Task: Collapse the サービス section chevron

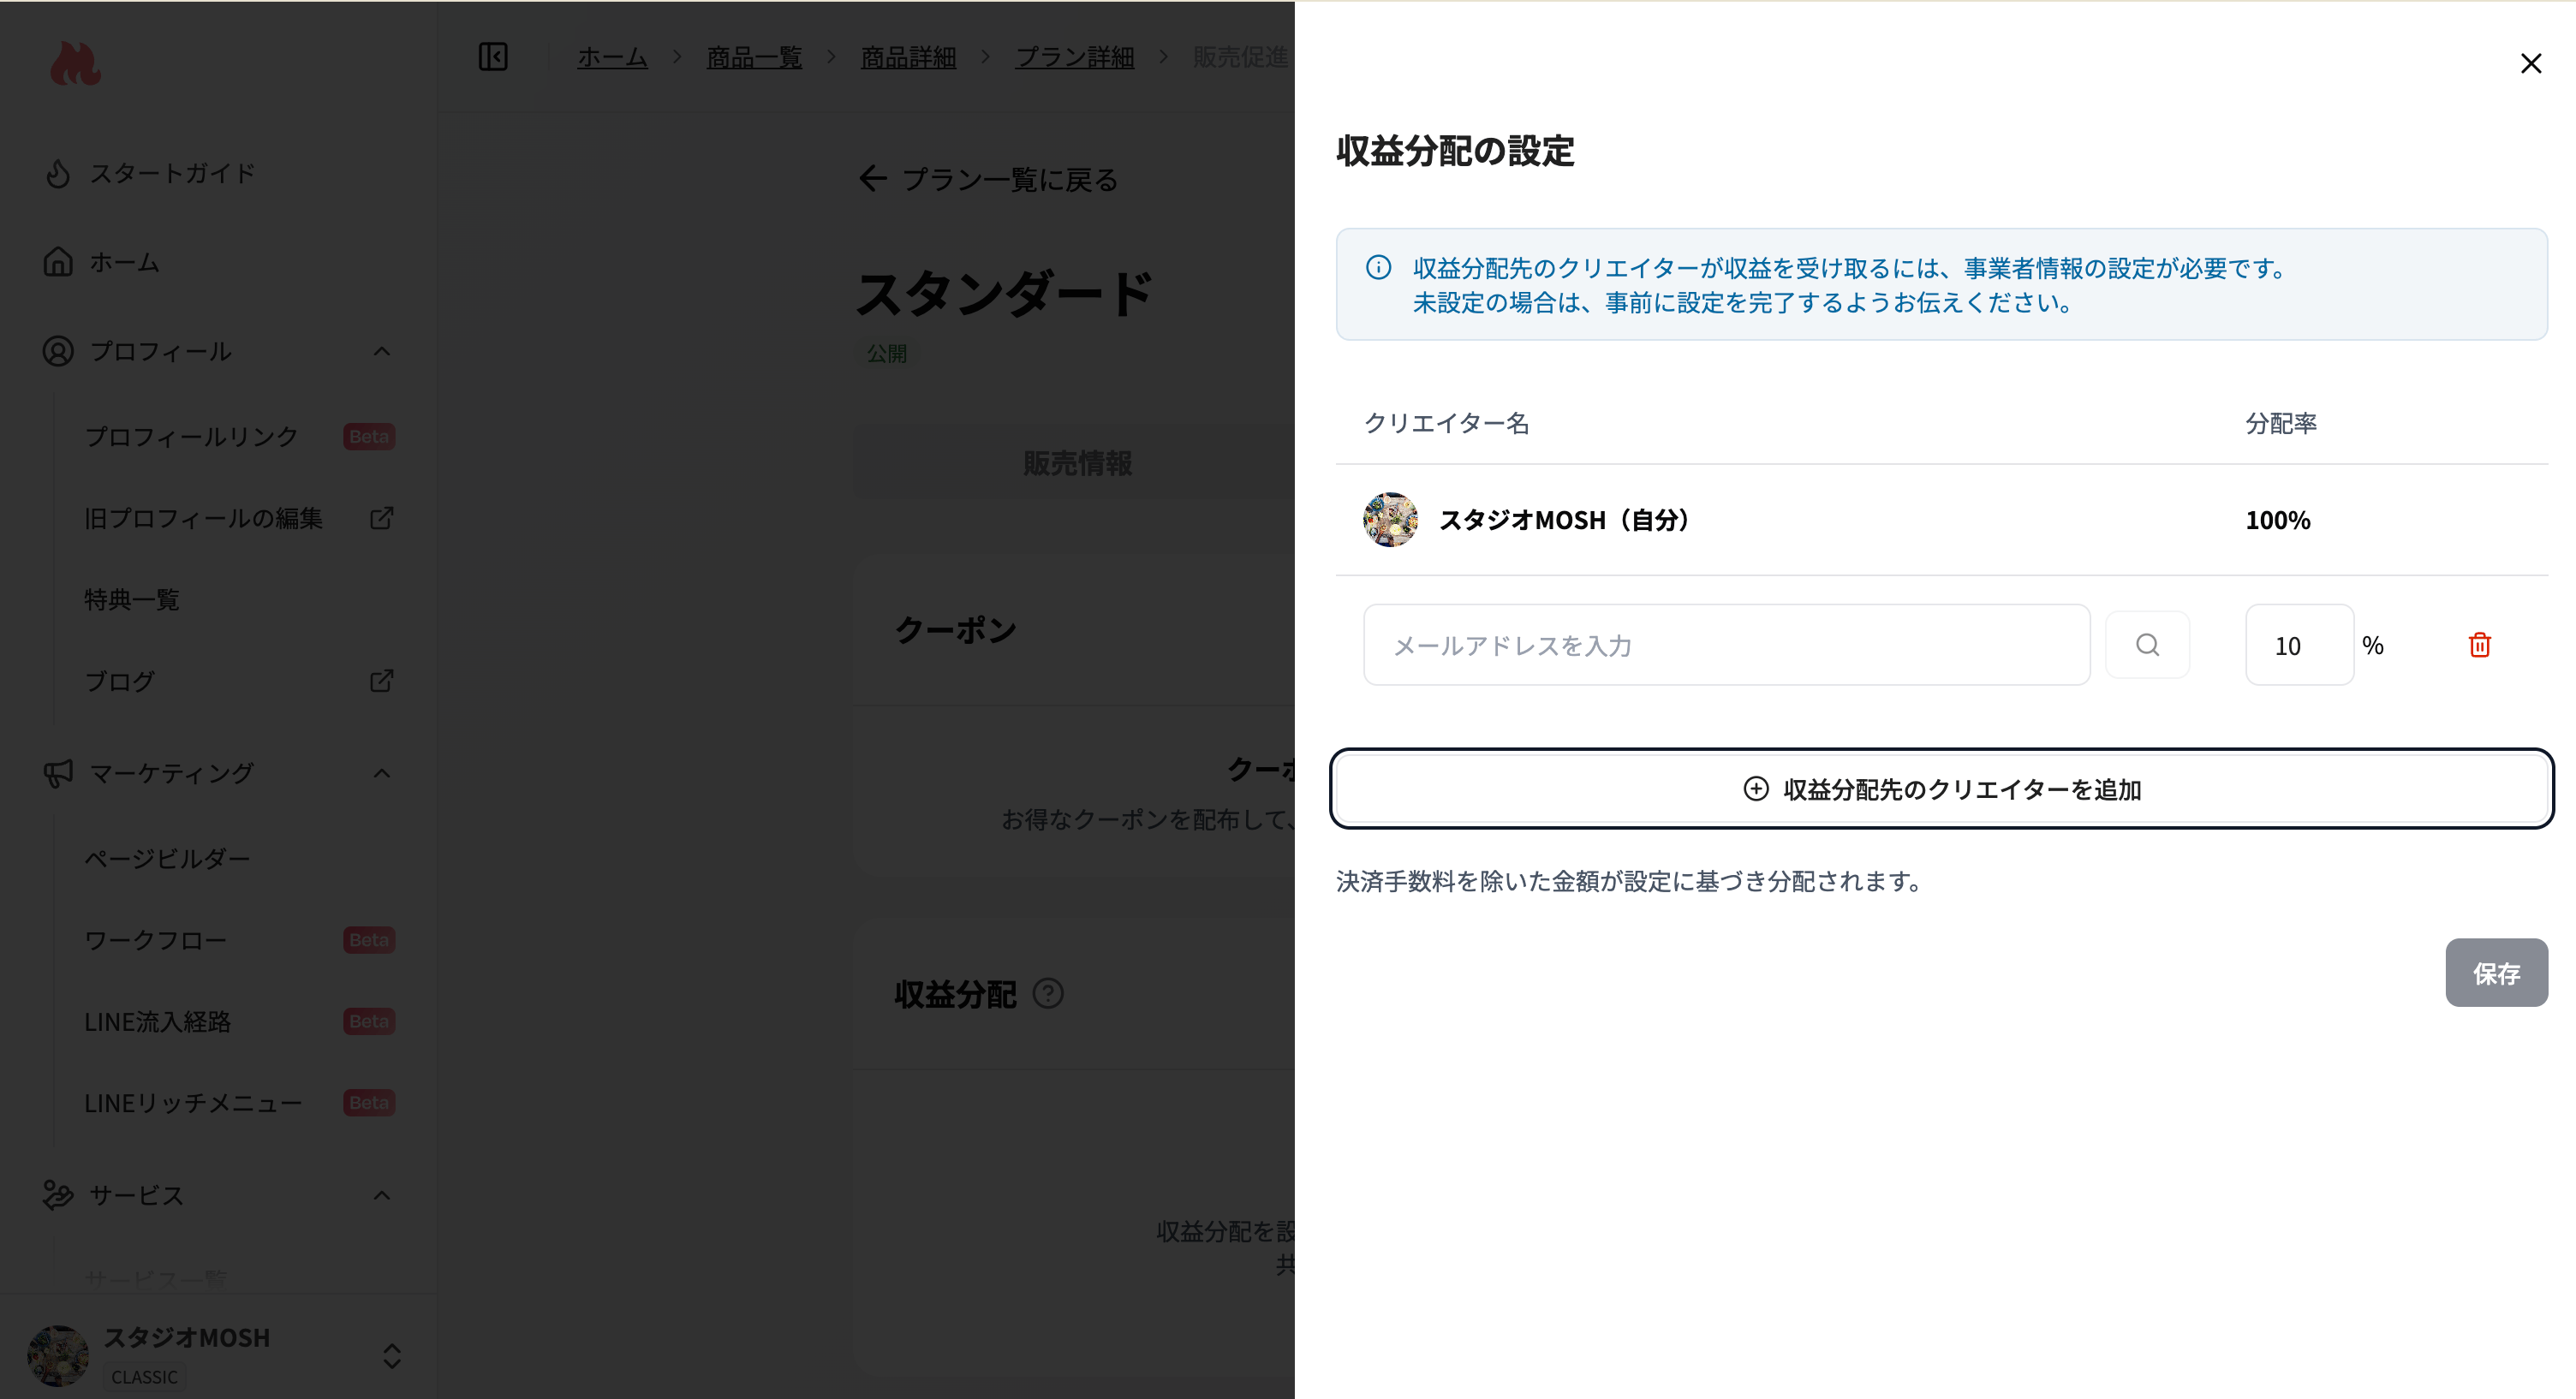Action: click(381, 1195)
